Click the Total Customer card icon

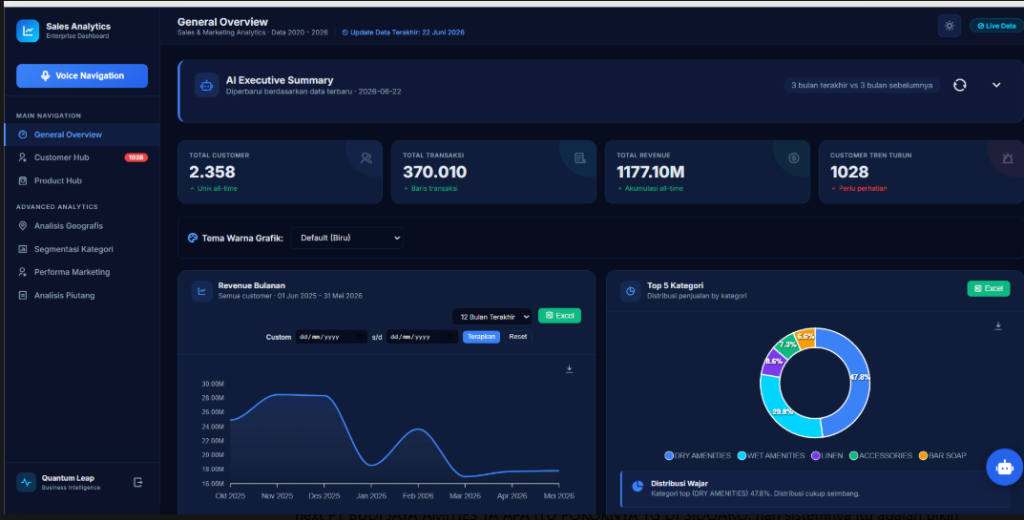click(366, 158)
